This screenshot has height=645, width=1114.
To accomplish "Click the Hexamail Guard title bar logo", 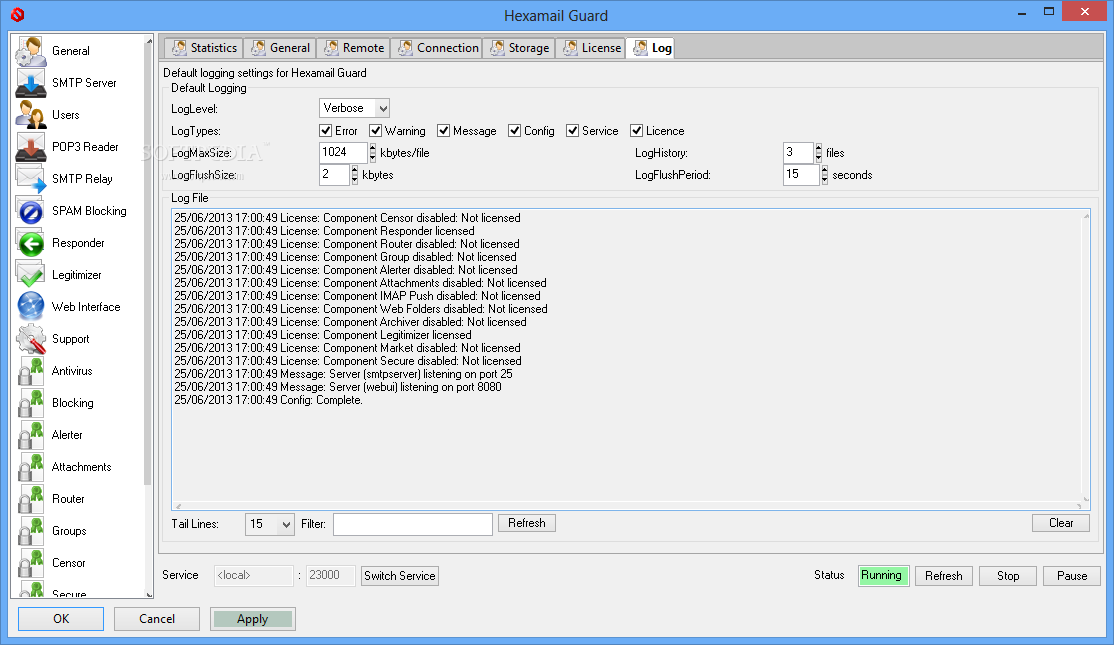I will [x=18, y=14].
